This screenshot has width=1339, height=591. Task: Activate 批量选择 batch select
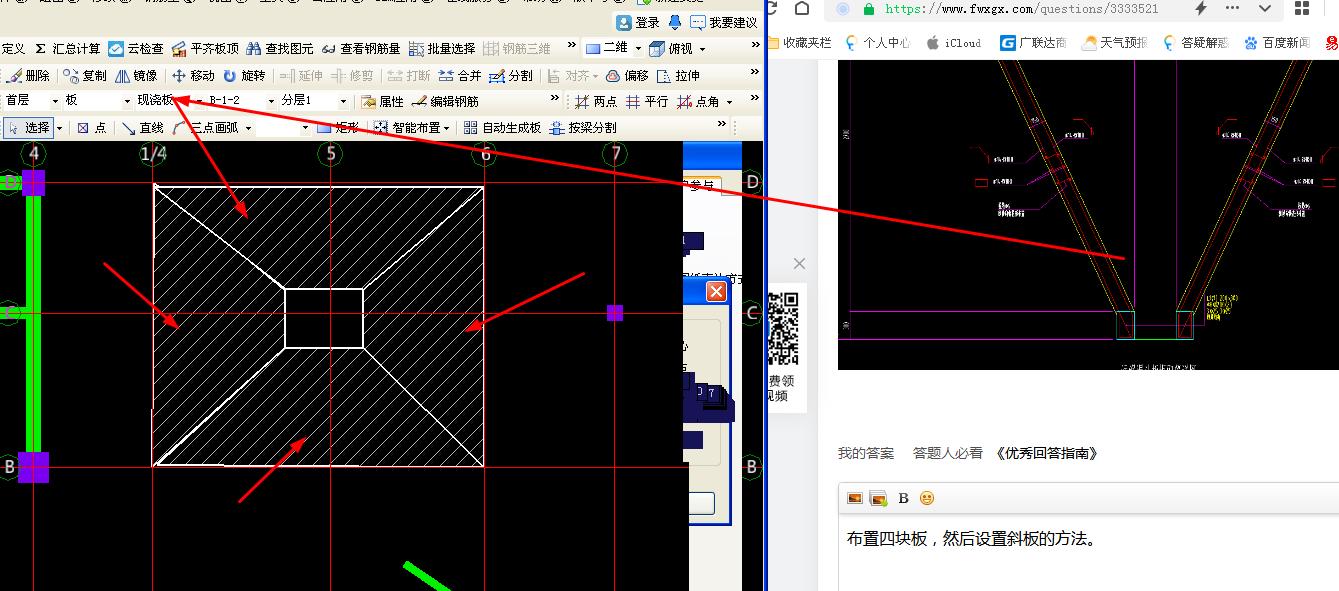tap(442, 49)
